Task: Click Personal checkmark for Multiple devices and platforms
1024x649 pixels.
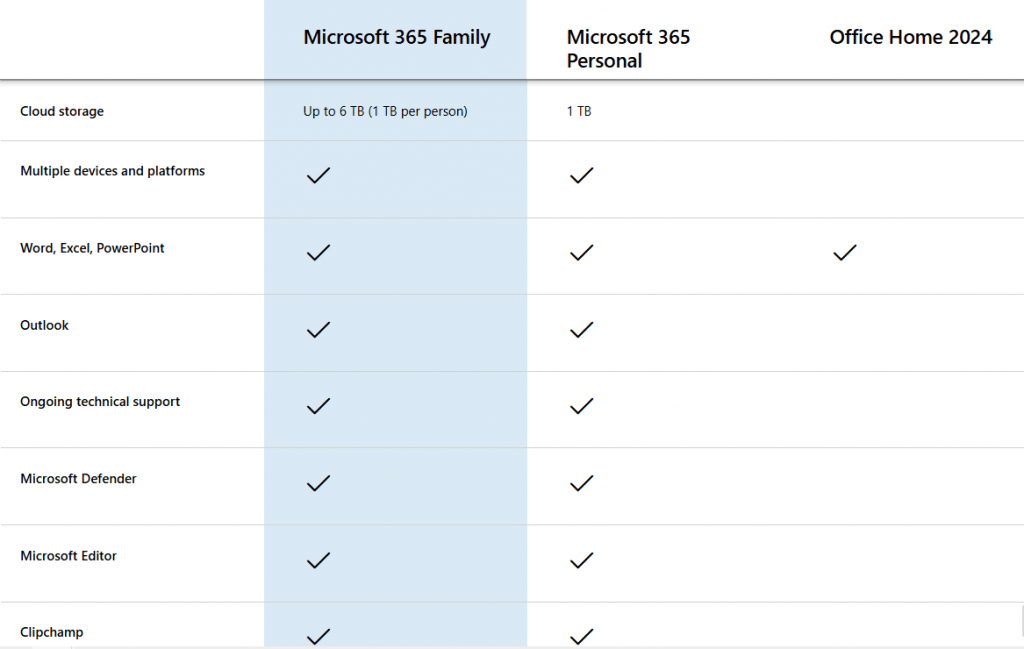Action: click(x=581, y=176)
